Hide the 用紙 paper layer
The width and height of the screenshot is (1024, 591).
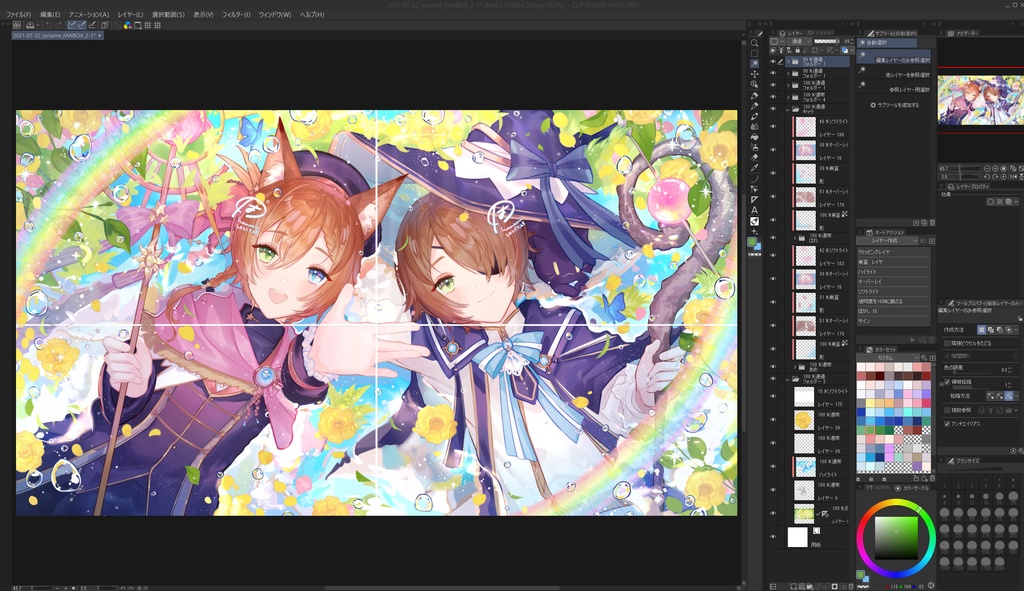click(x=773, y=537)
